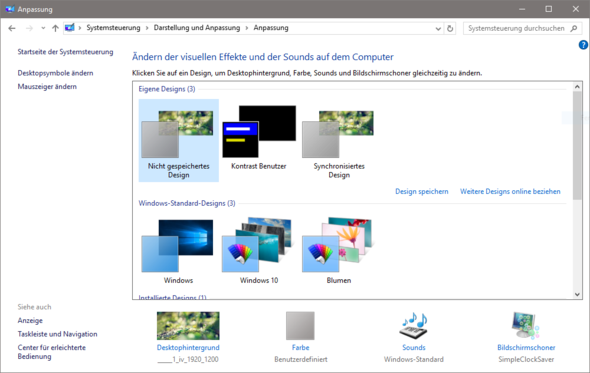Click Weitere Designs online beziehen link
590x373 pixels.
click(x=510, y=192)
